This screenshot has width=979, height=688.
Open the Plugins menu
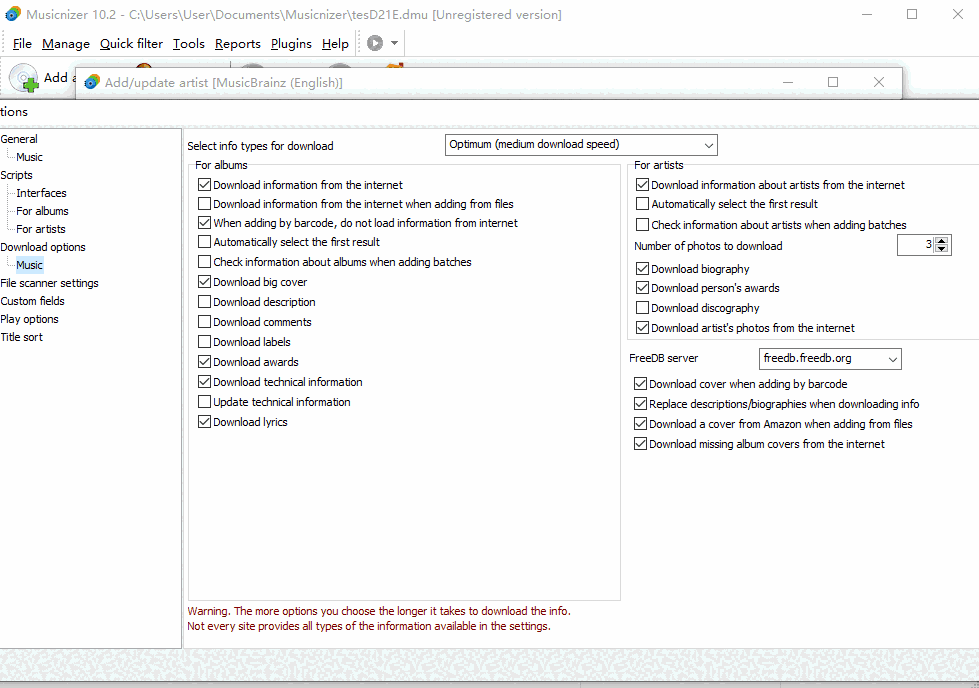point(291,44)
